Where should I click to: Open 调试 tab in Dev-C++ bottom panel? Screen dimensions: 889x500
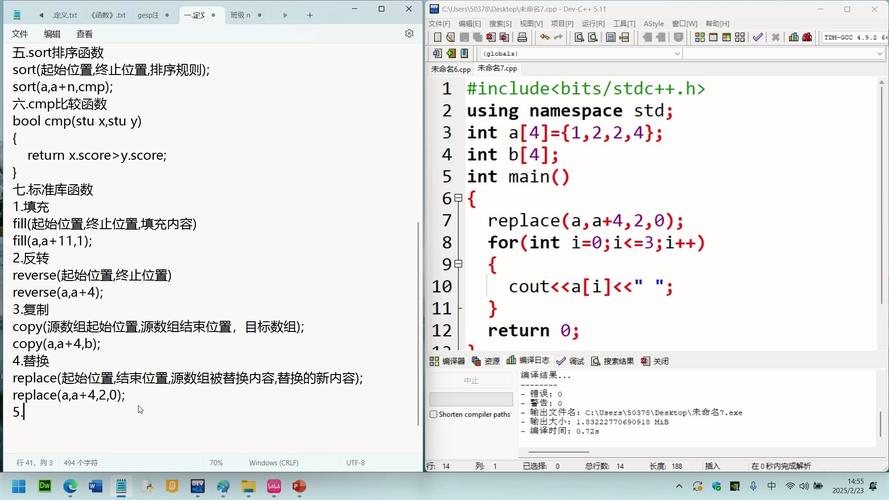(x=570, y=361)
